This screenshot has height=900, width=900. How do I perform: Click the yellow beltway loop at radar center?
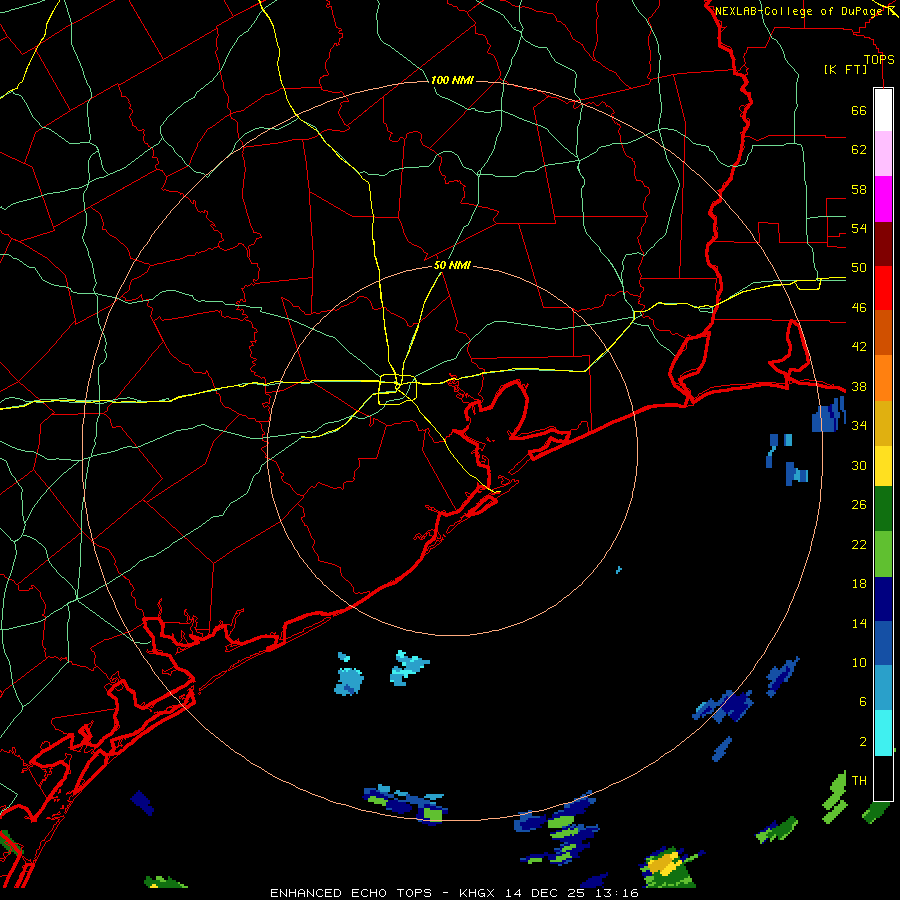(x=397, y=389)
